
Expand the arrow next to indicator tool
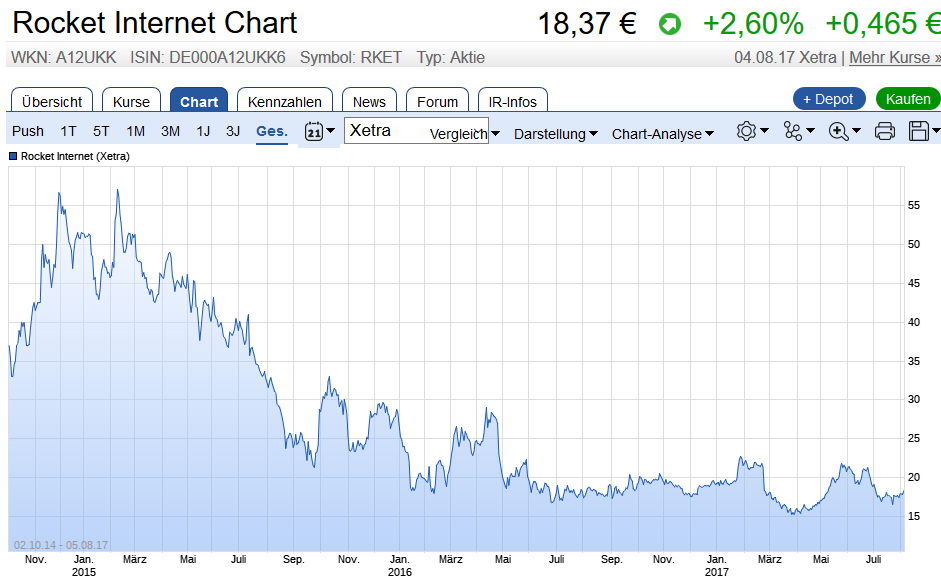click(810, 130)
